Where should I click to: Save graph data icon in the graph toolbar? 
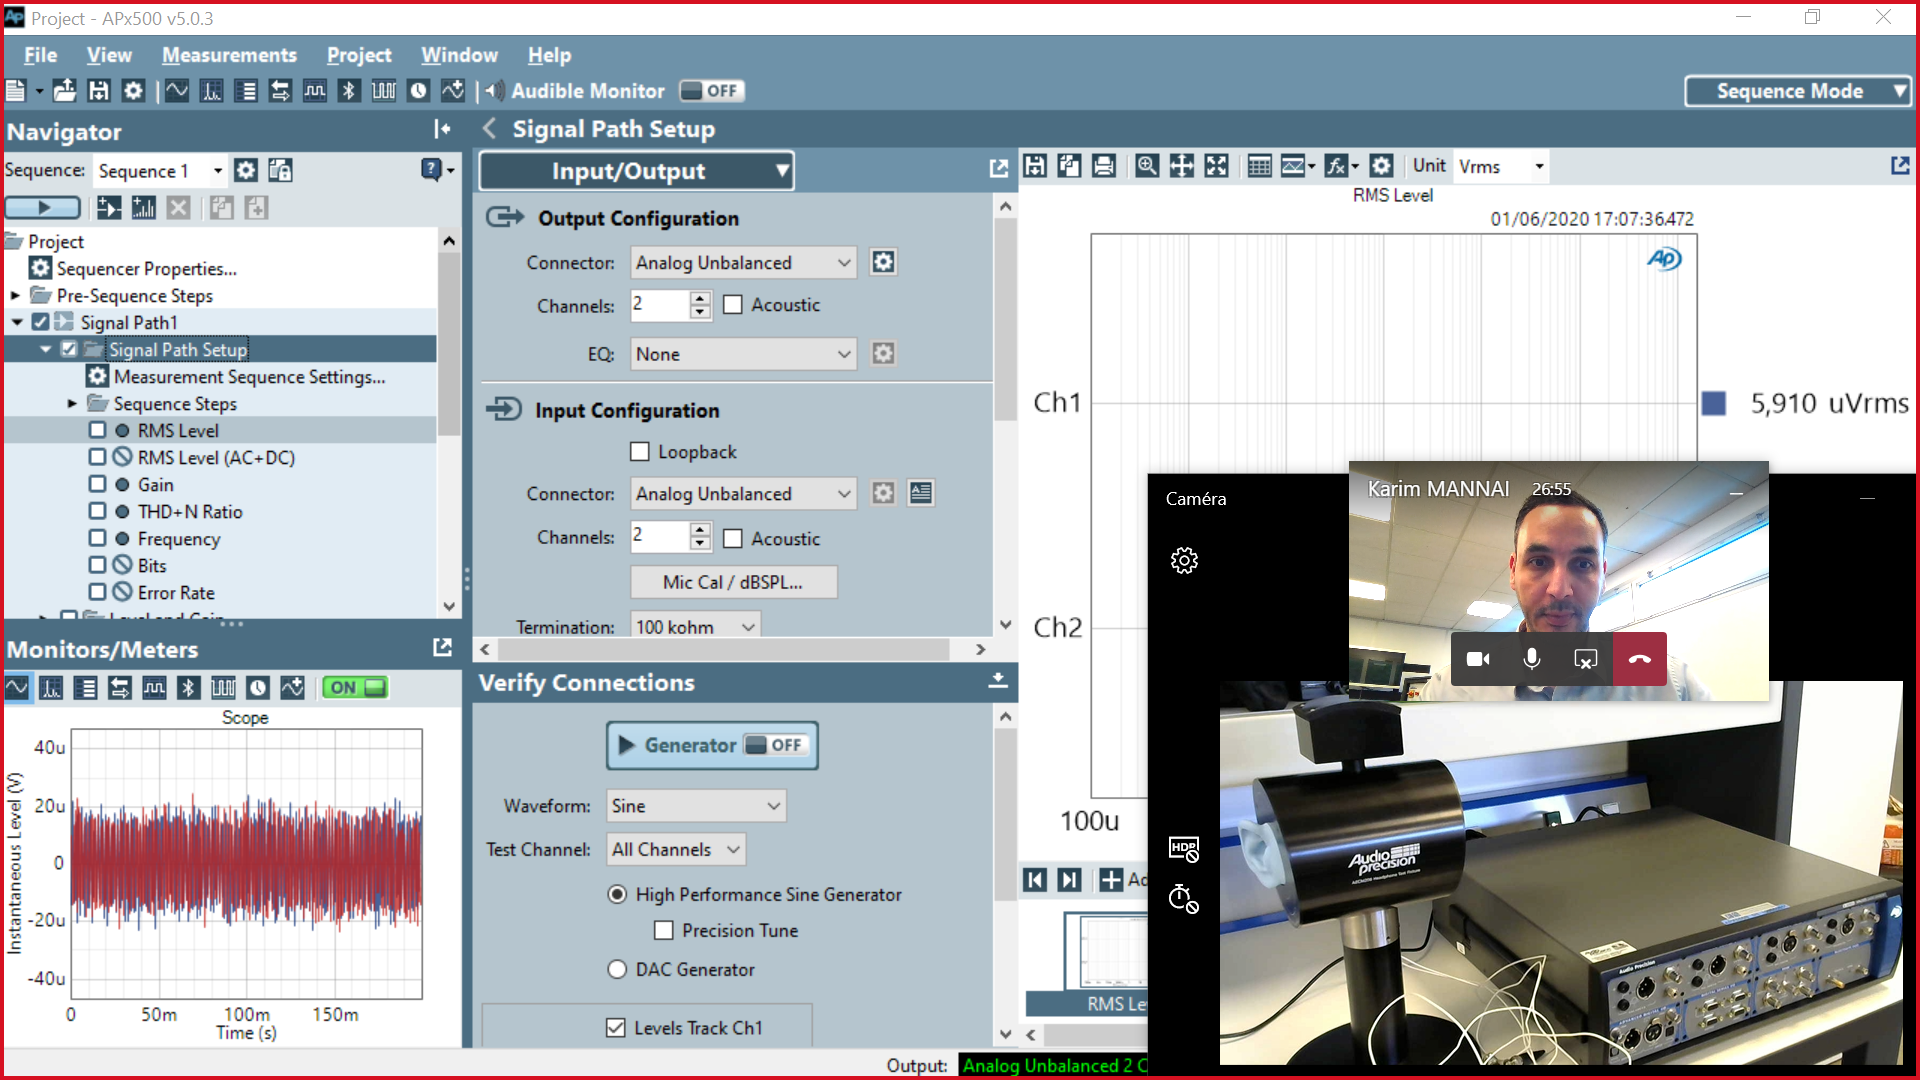[1035, 166]
